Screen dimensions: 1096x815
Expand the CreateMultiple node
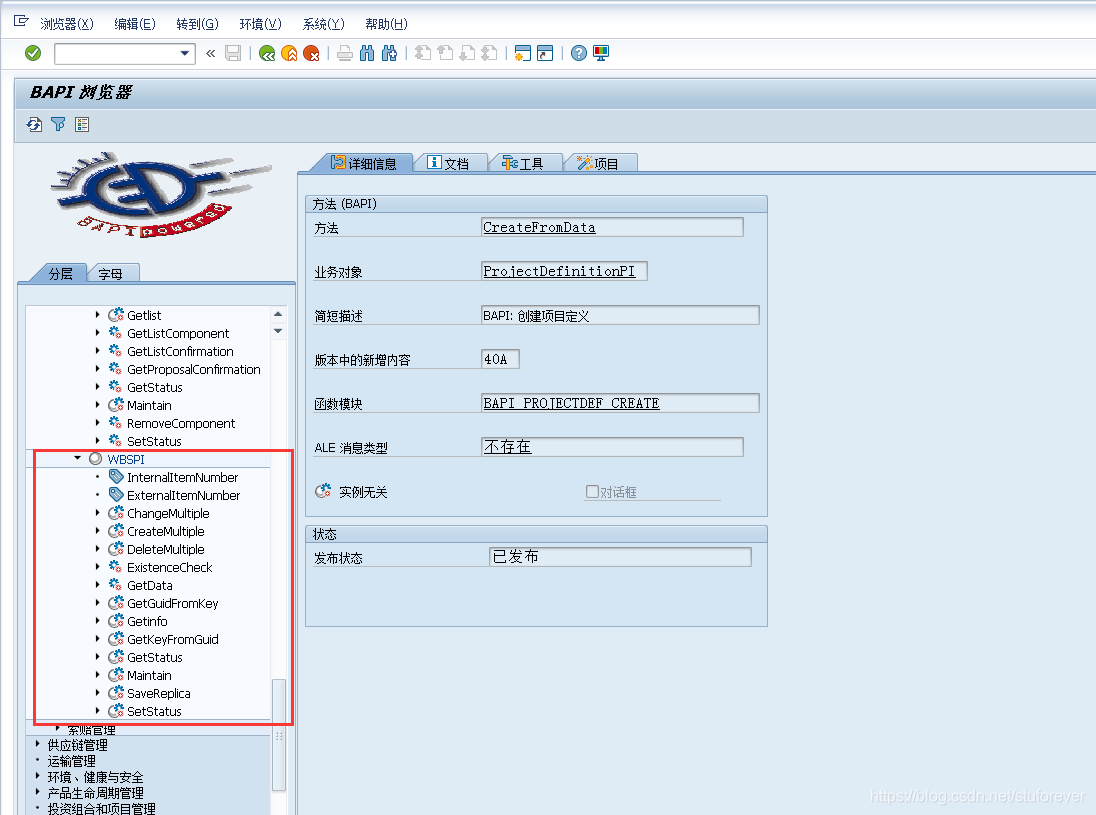click(97, 531)
